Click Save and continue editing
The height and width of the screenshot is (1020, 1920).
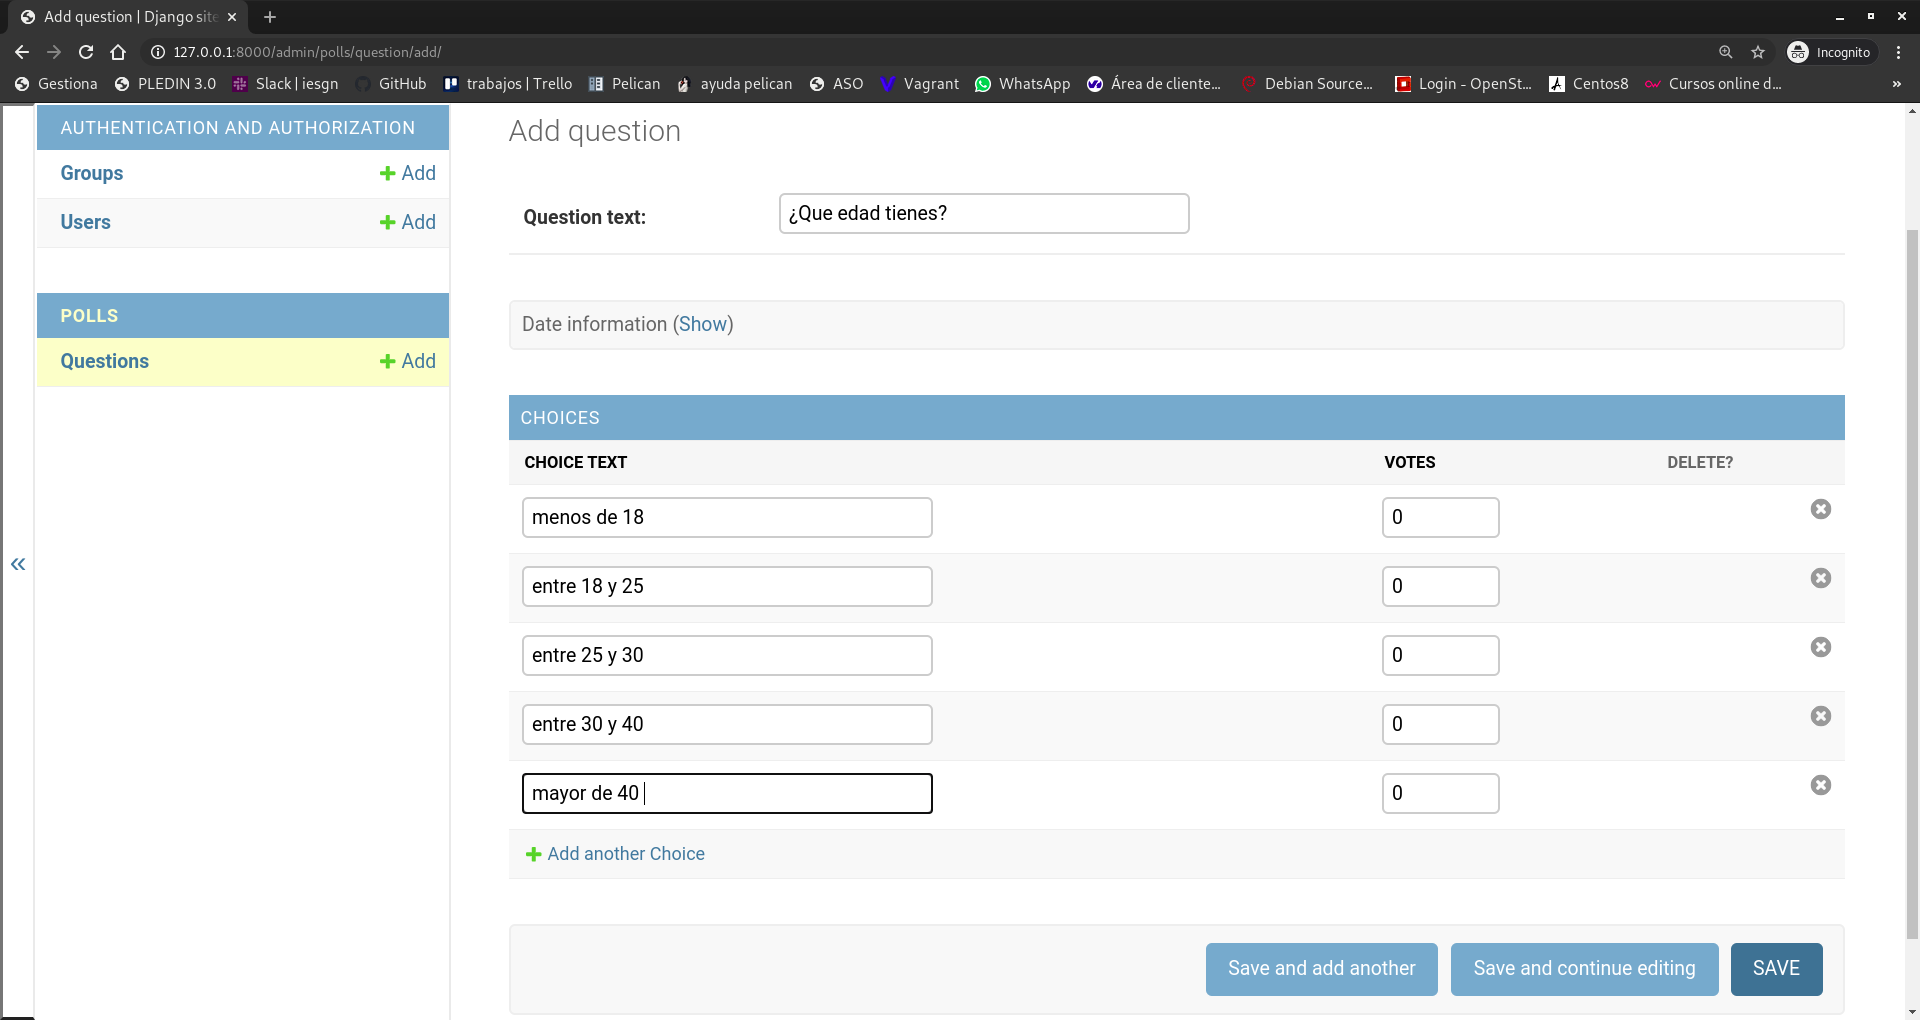coord(1584,968)
